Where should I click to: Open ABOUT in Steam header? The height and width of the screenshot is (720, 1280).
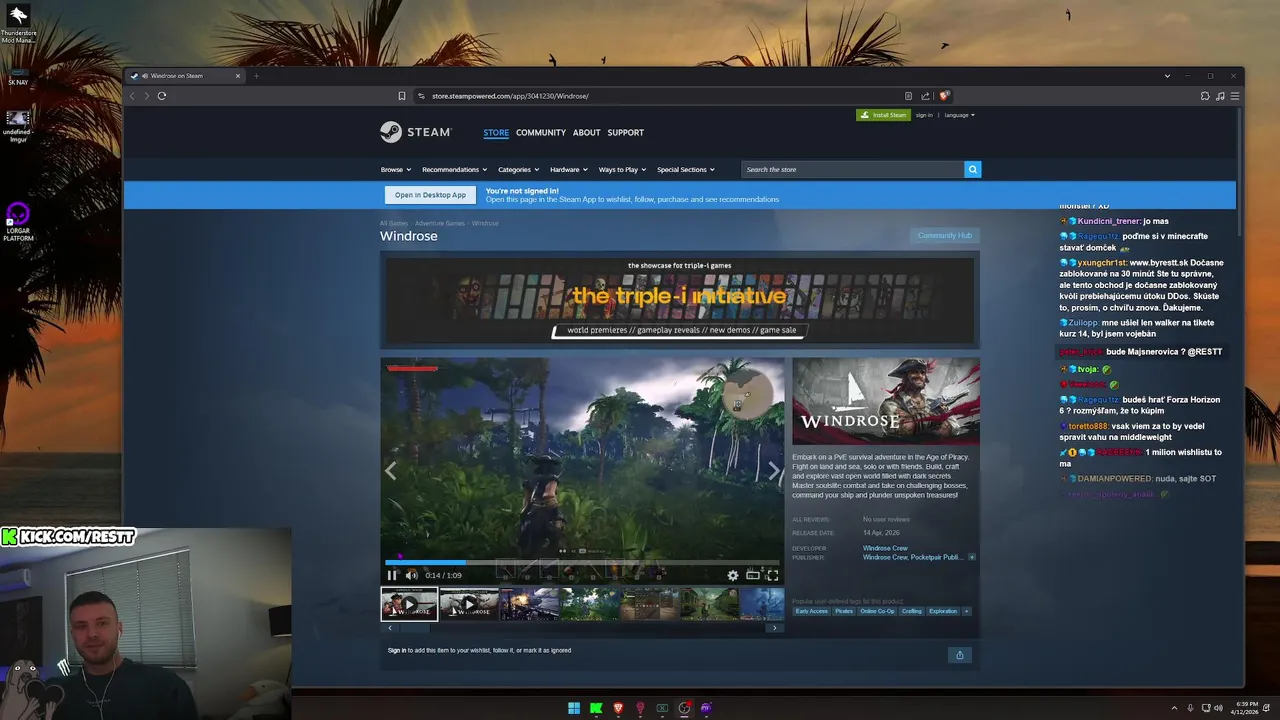(x=586, y=132)
